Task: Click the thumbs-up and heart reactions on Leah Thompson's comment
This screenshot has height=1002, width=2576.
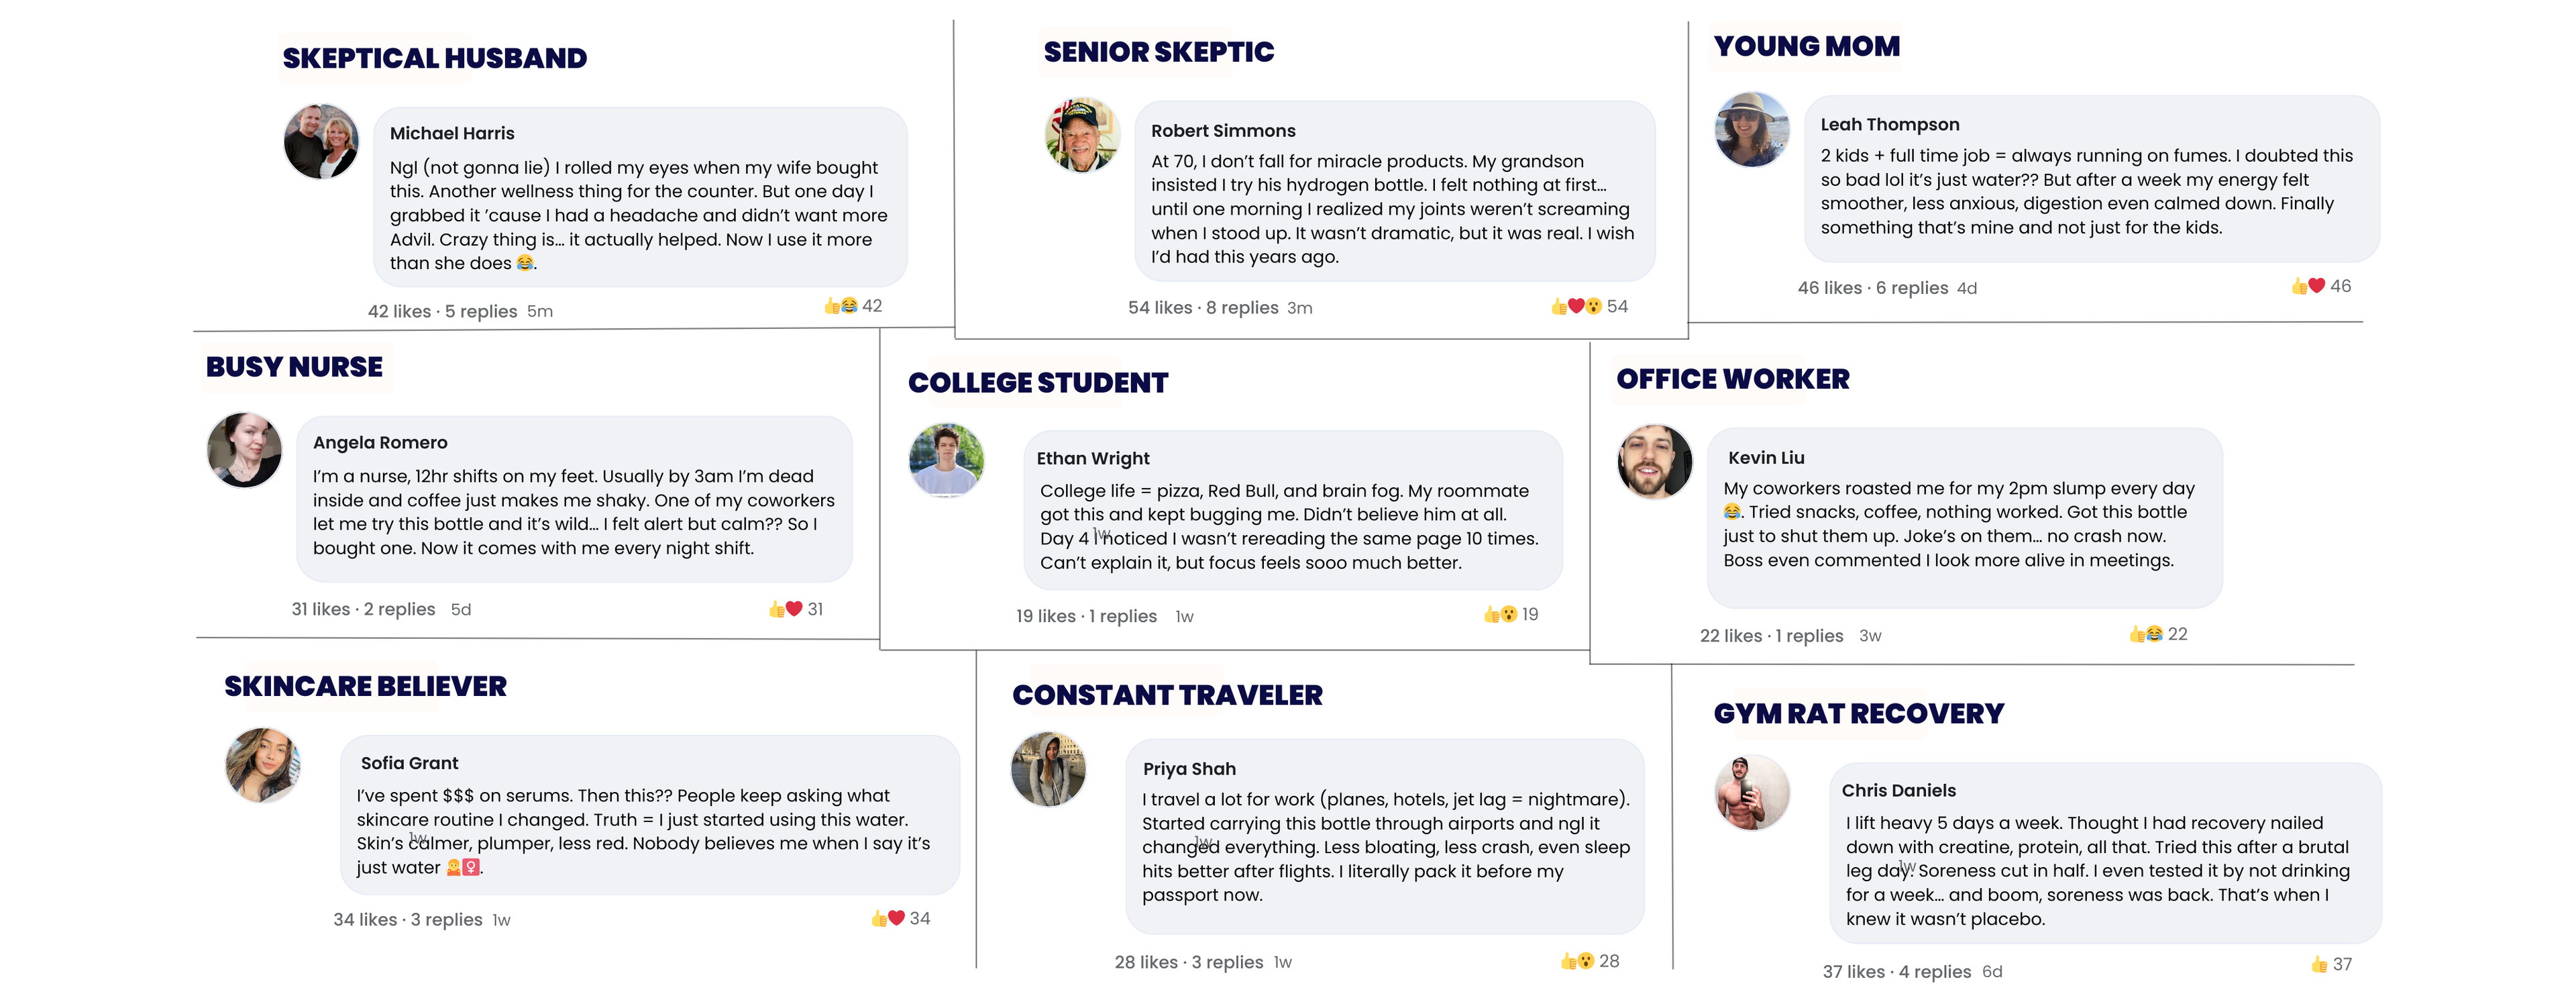Action: 2308,286
